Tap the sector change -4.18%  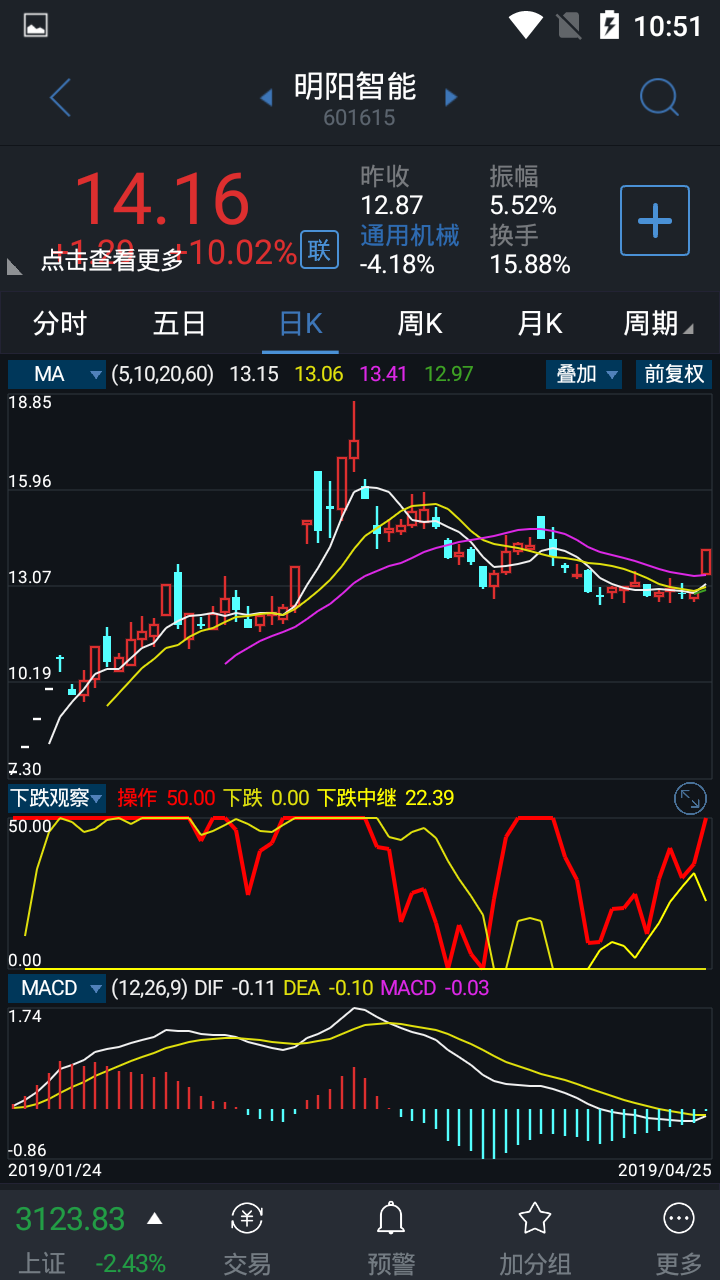(397, 264)
